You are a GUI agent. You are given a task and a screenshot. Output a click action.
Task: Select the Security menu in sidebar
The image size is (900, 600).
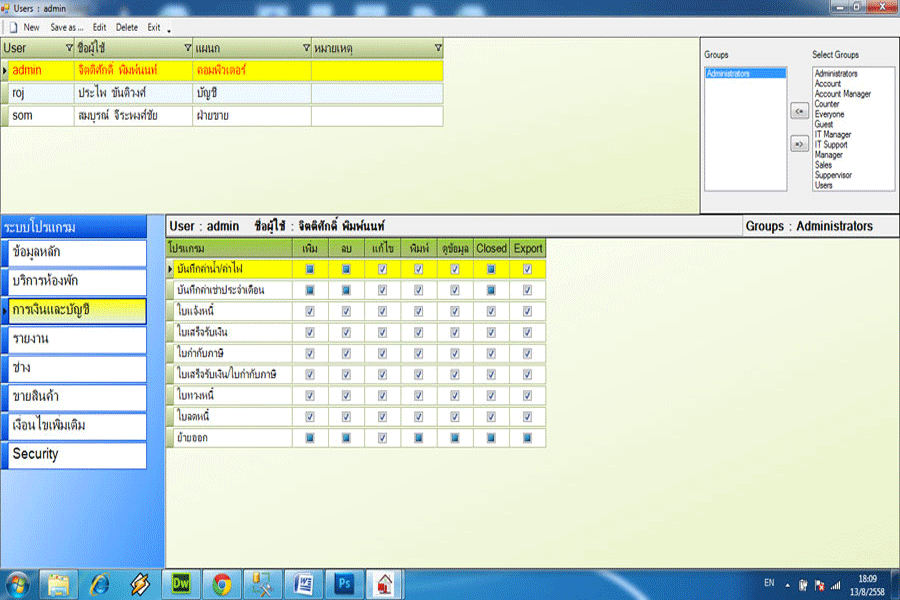coord(74,454)
